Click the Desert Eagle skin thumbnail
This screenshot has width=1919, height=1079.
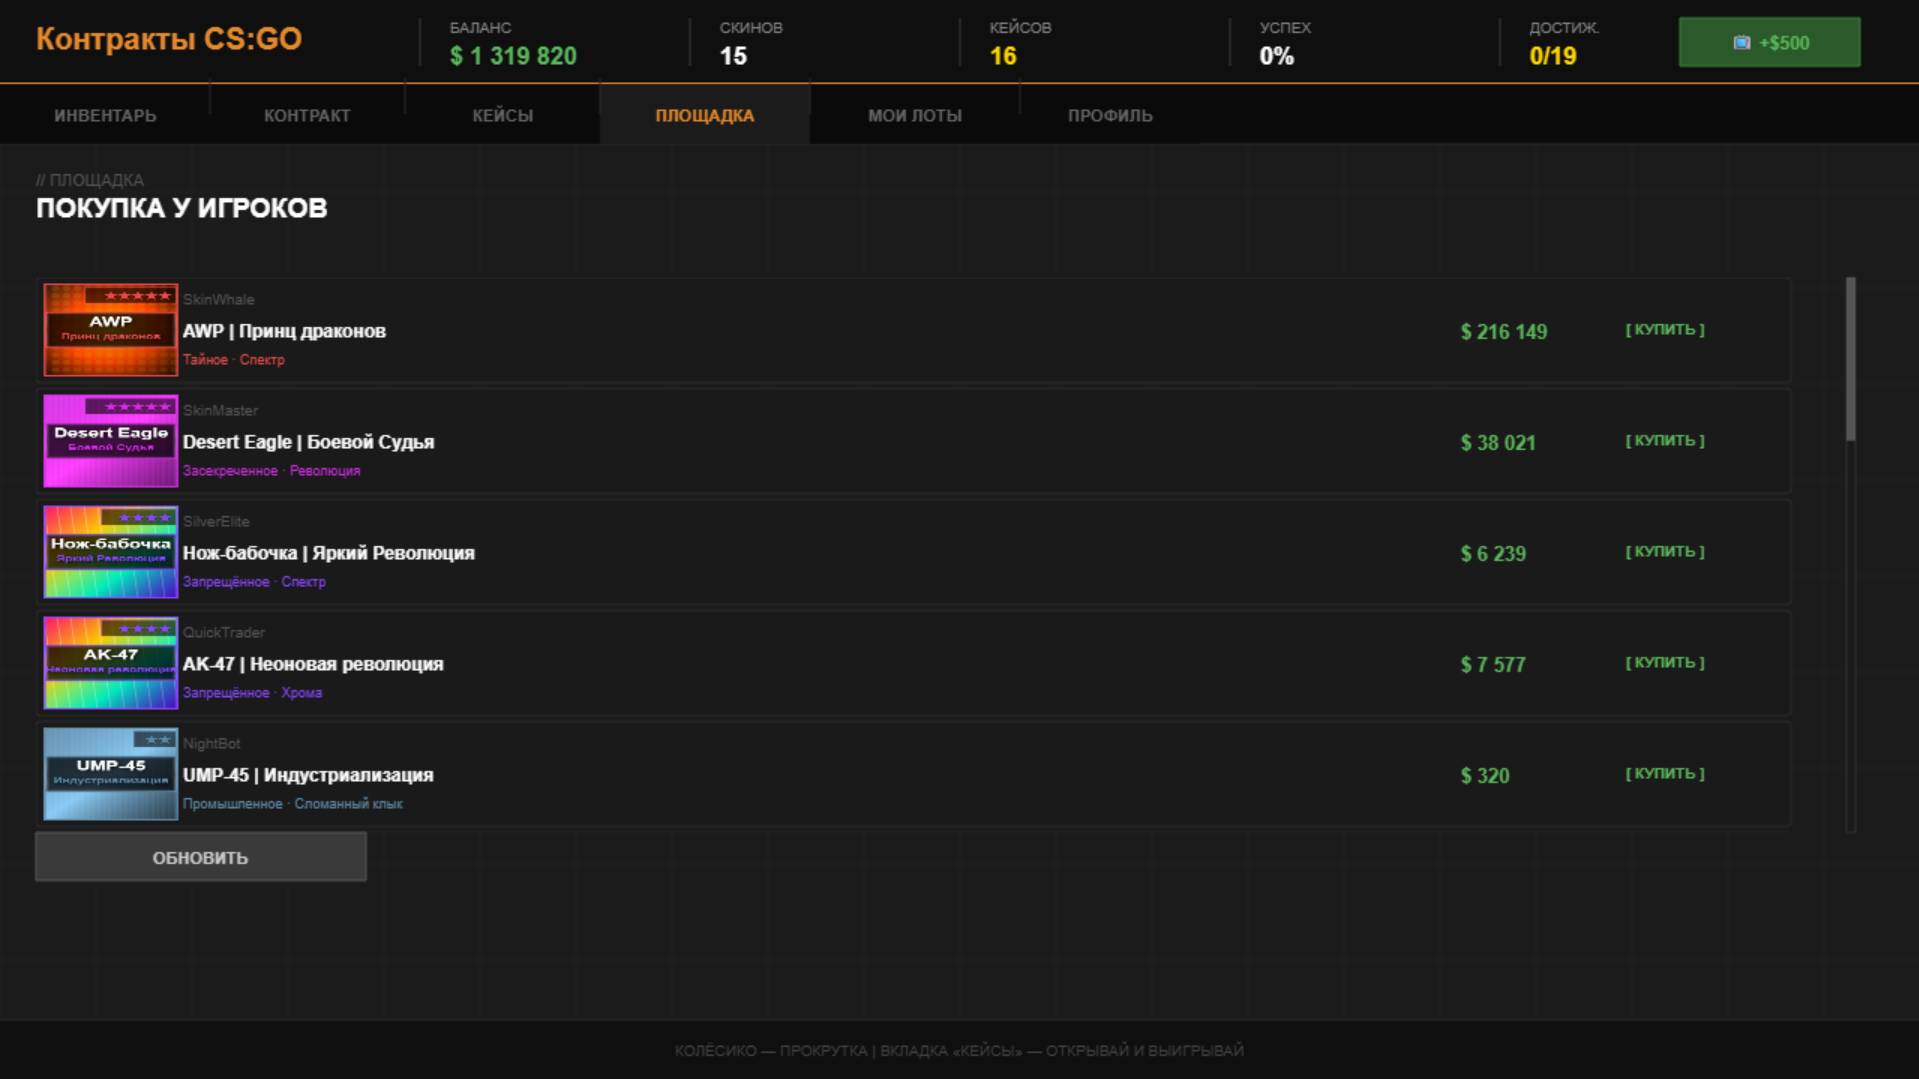[110, 441]
